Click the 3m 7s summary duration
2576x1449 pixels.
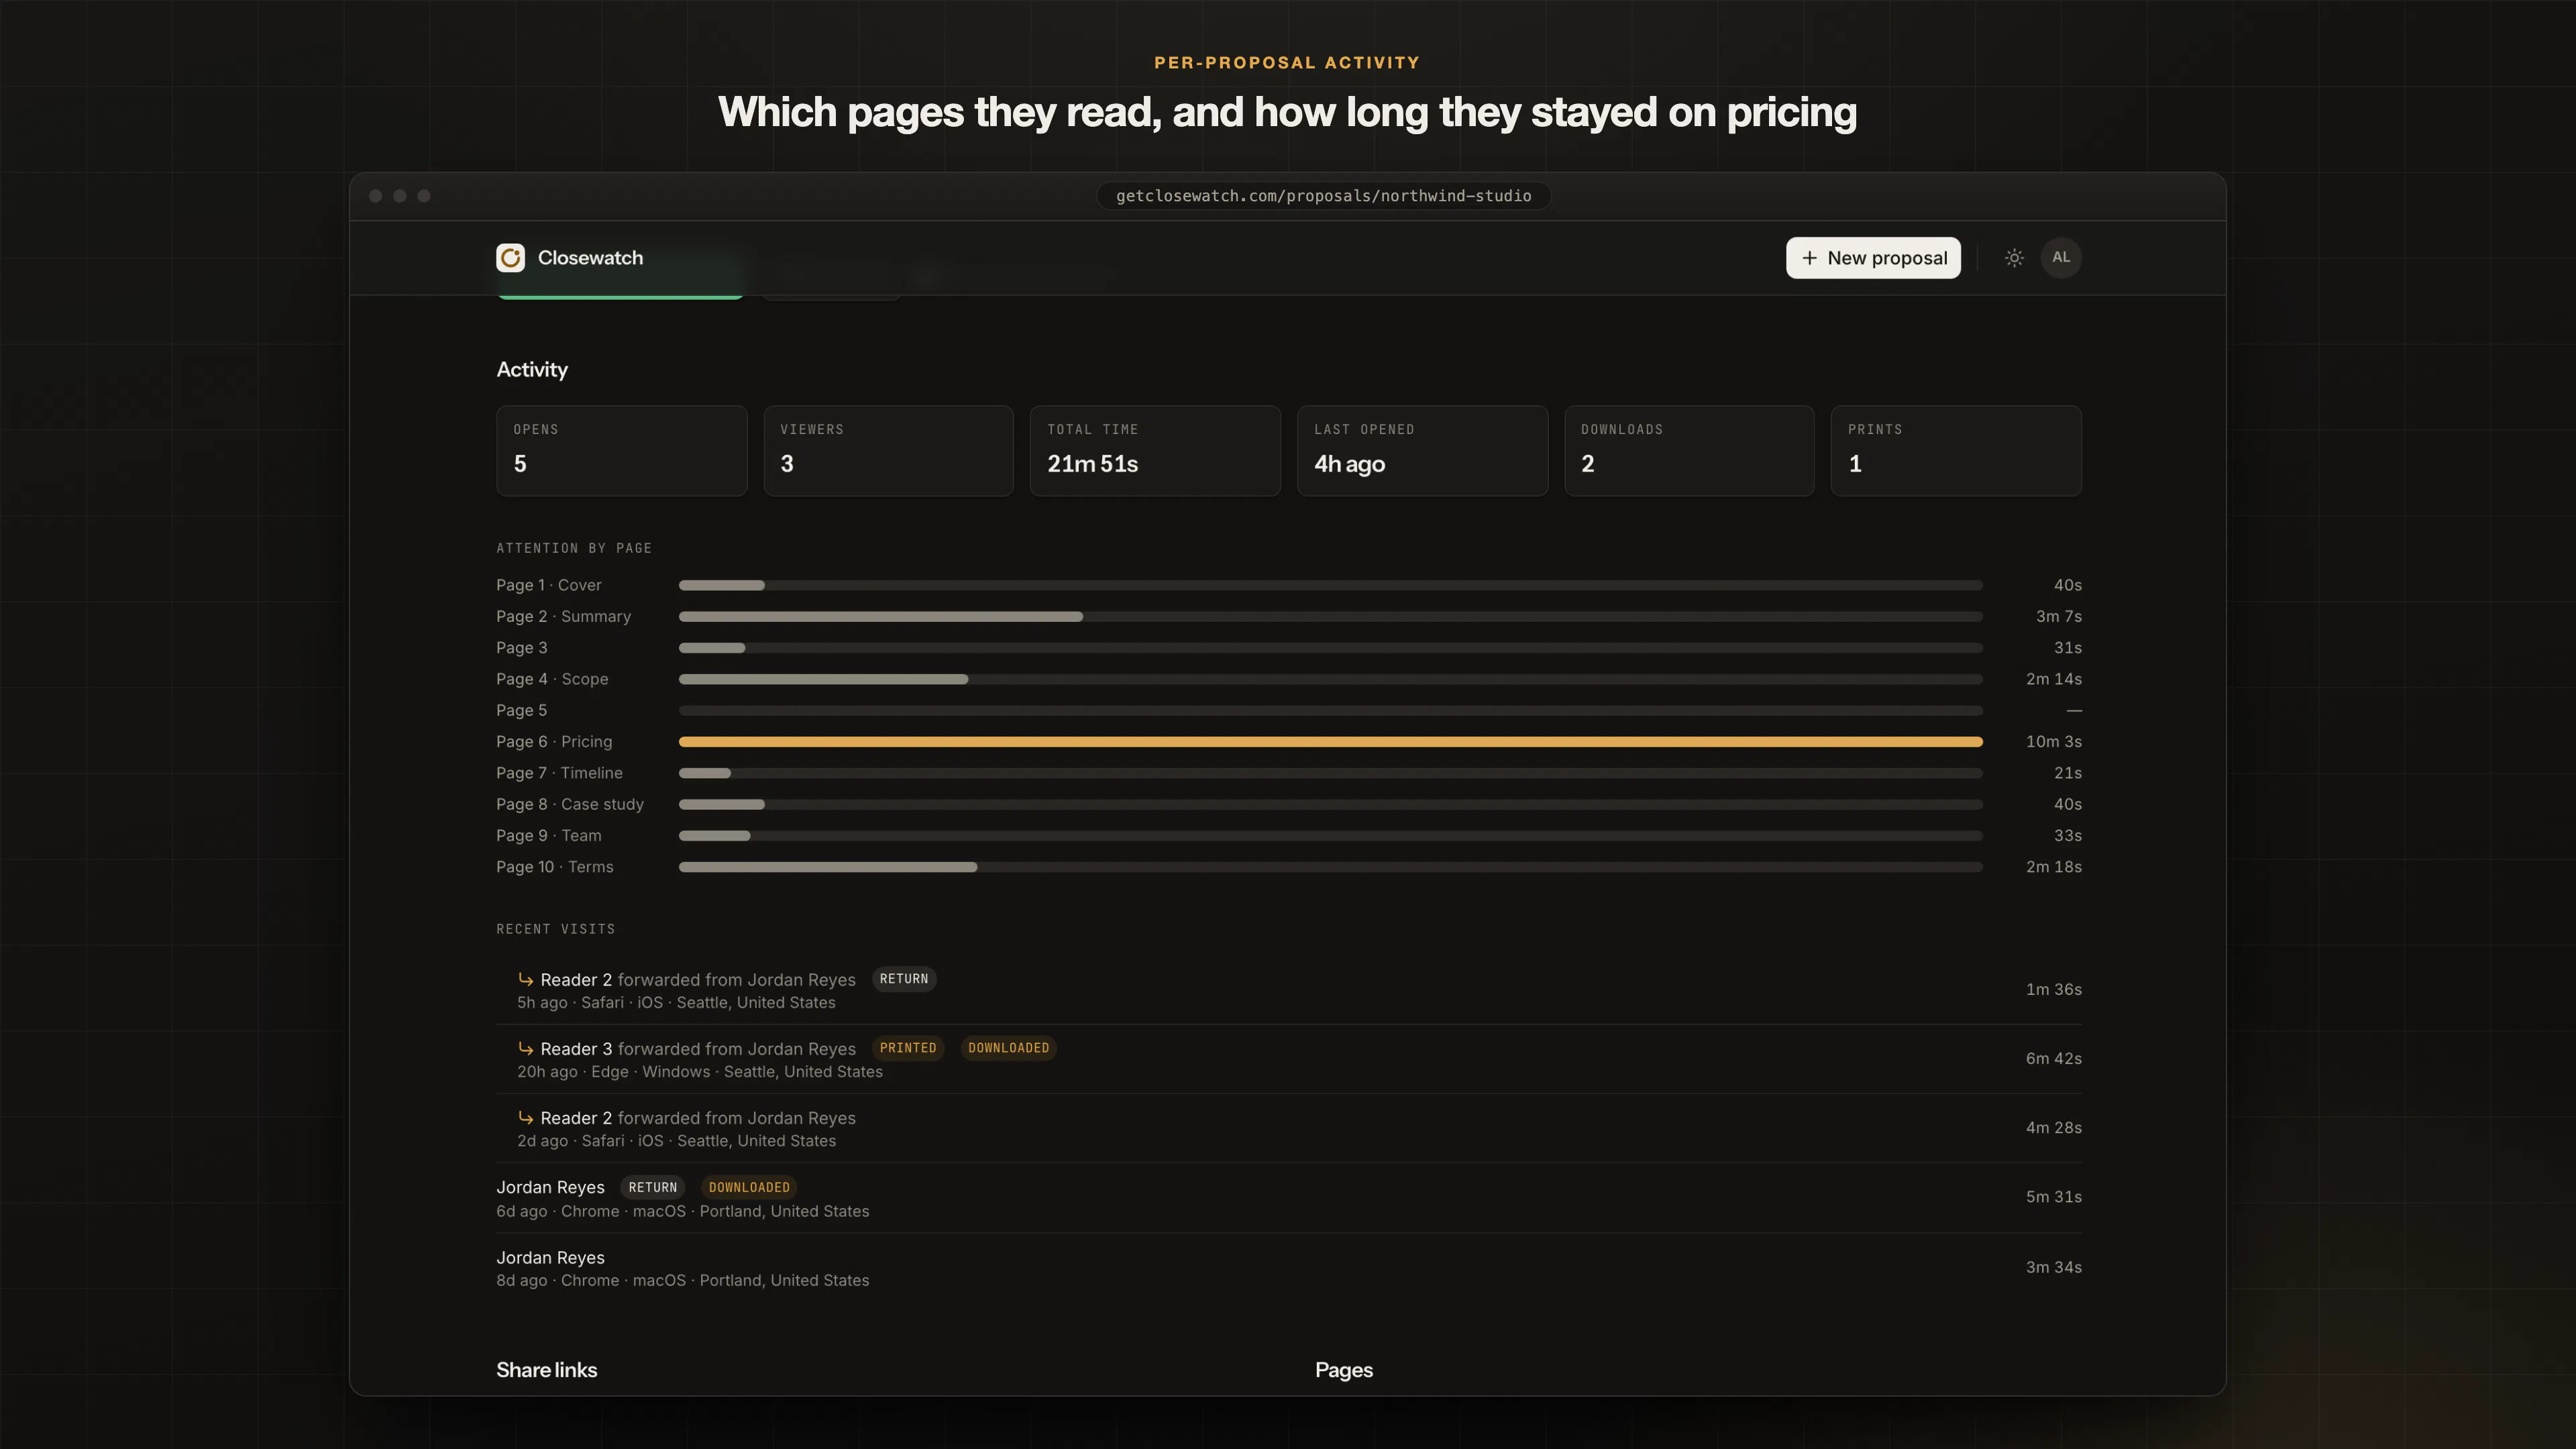tap(2059, 617)
